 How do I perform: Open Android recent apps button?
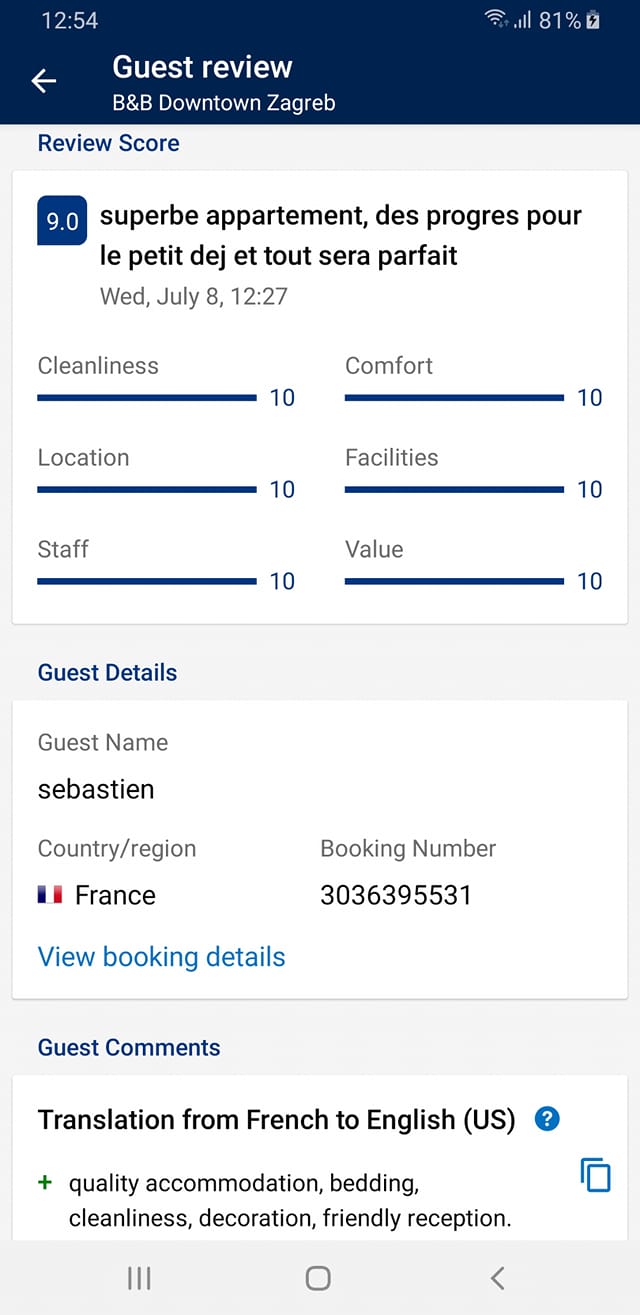(139, 1277)
